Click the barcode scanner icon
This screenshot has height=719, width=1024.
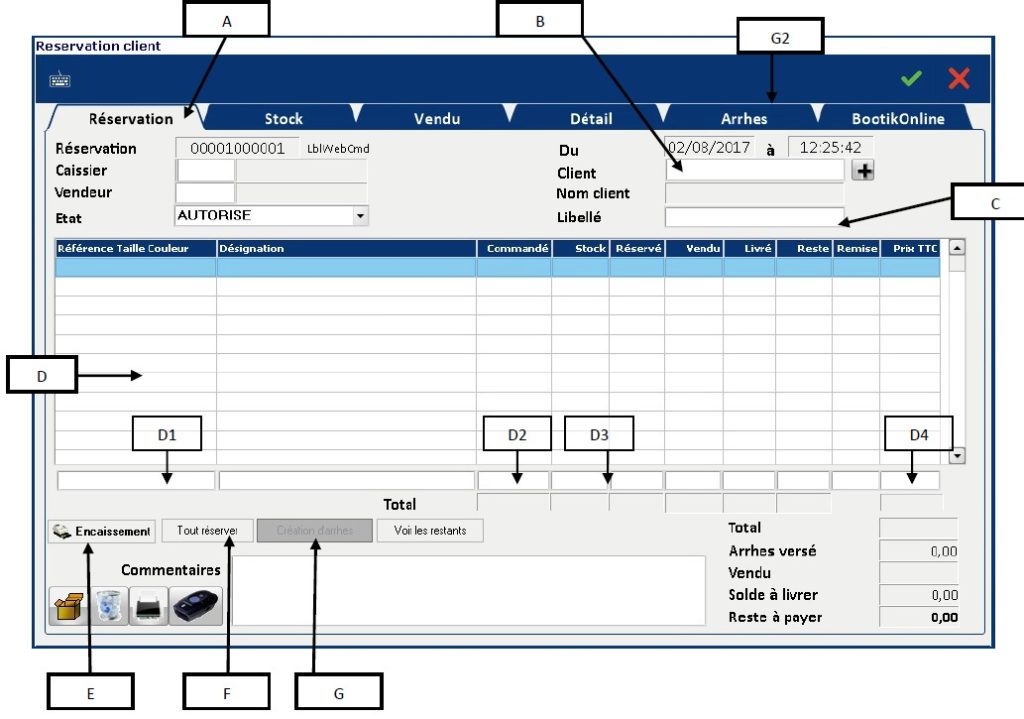pyautogui.click(x=195, y=606)
